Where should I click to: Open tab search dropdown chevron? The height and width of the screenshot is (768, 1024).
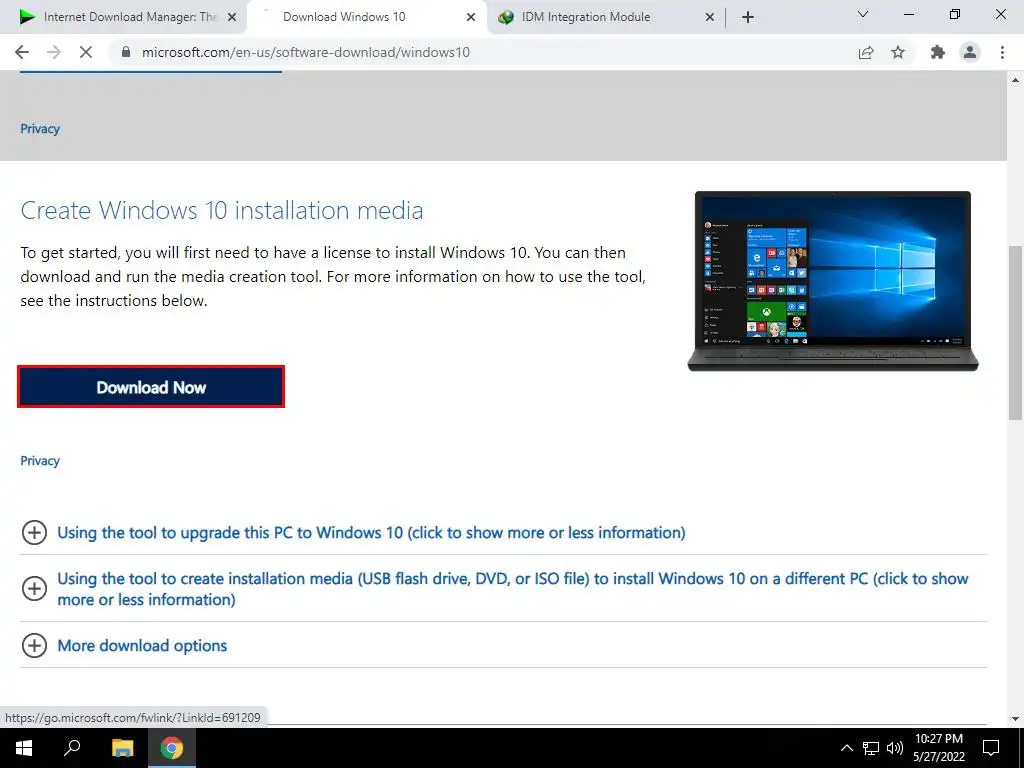[863, 14]
